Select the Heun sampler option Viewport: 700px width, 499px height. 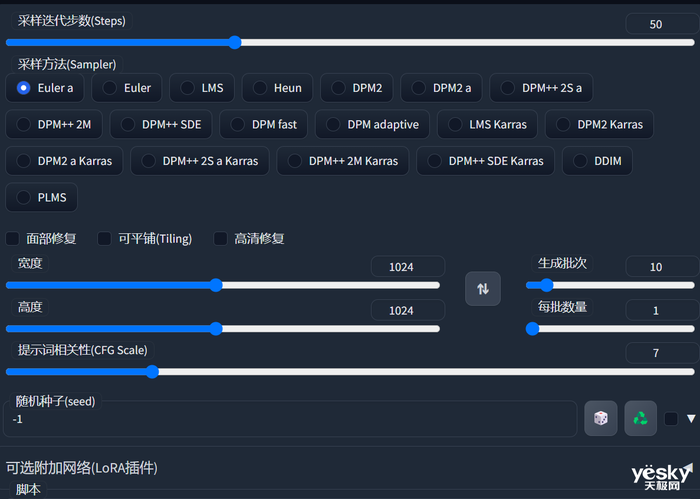tap(277, 88)
